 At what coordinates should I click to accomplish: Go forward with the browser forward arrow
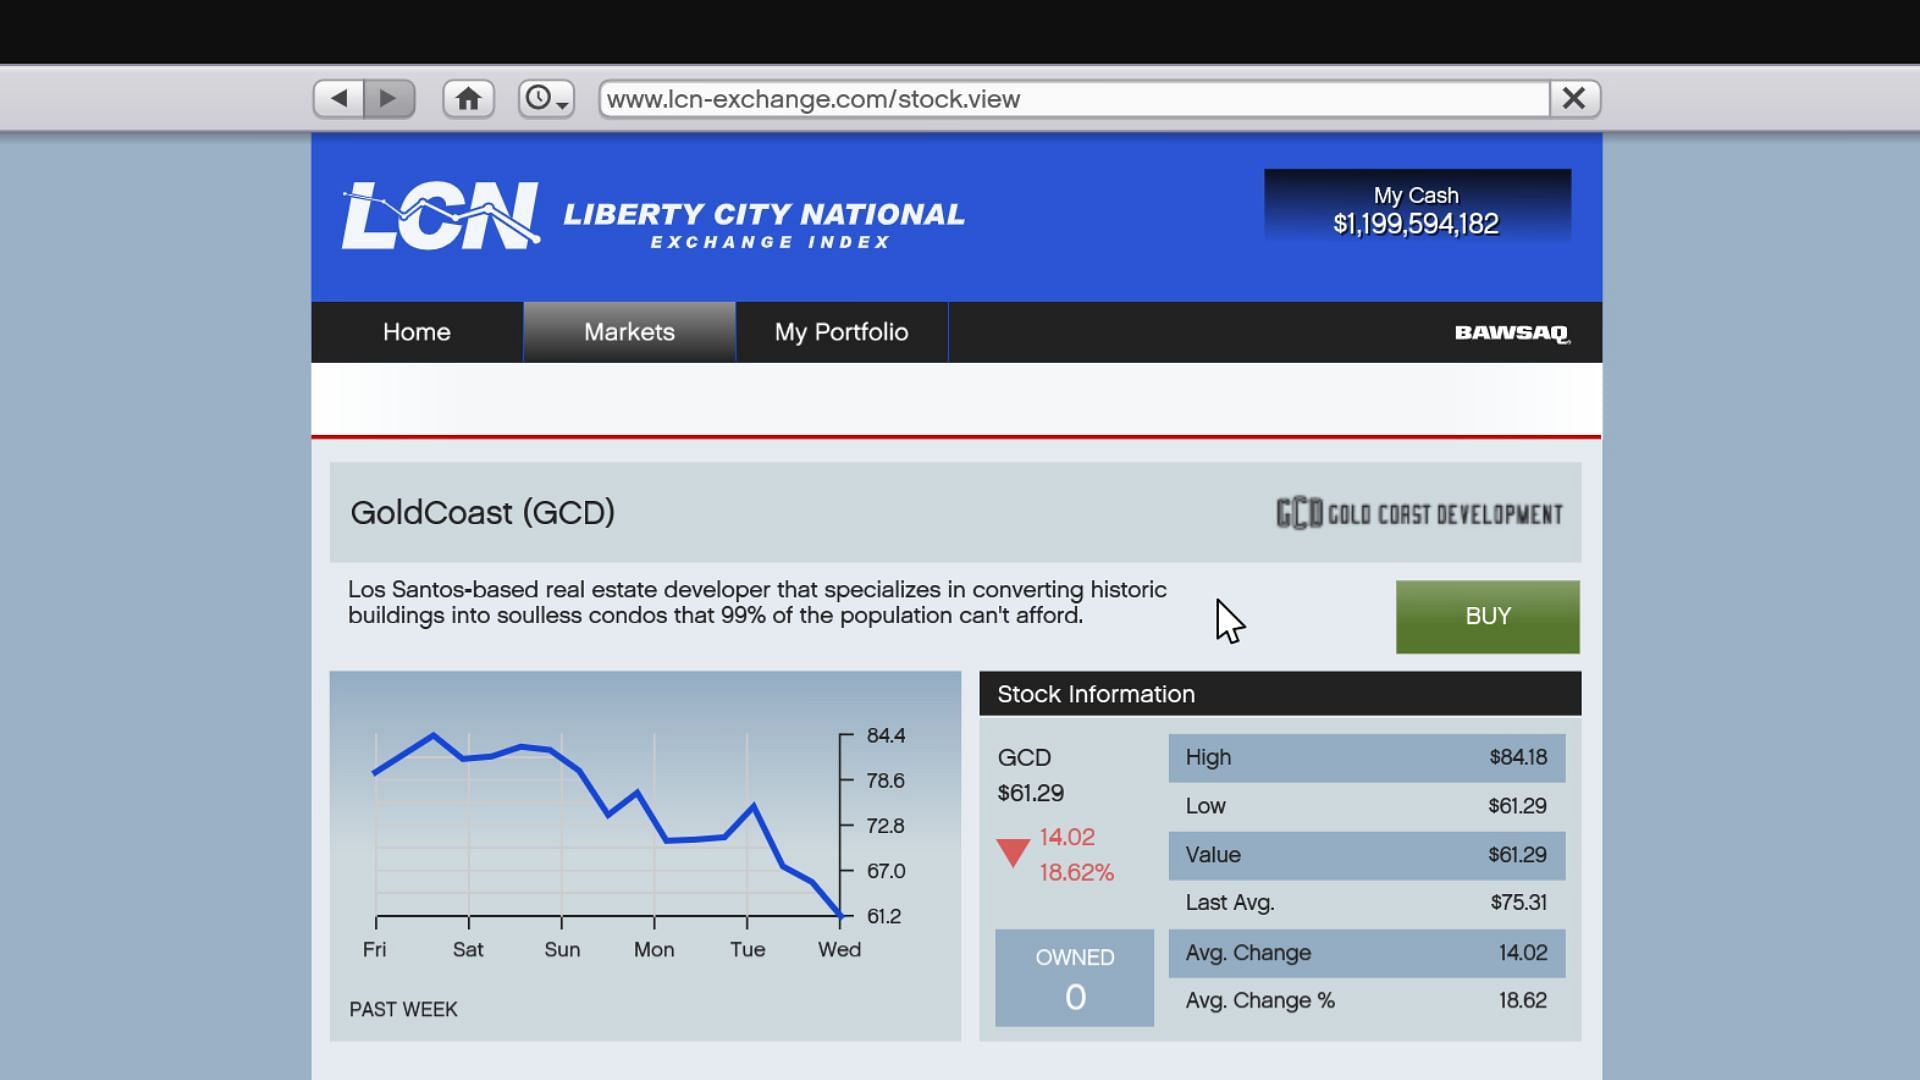389,99
